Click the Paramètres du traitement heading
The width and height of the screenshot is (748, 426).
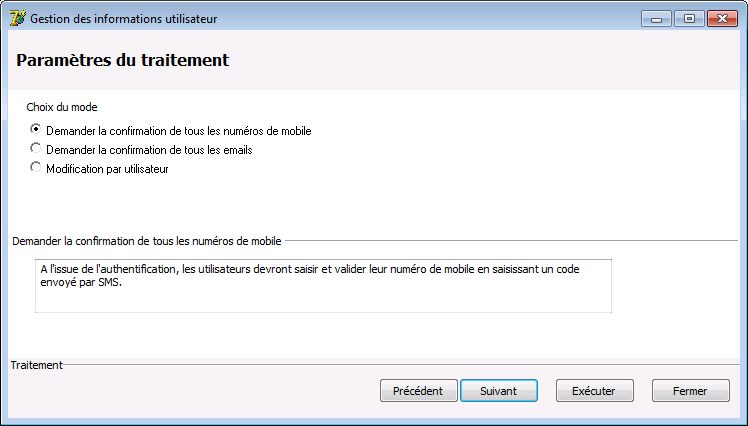123,60
